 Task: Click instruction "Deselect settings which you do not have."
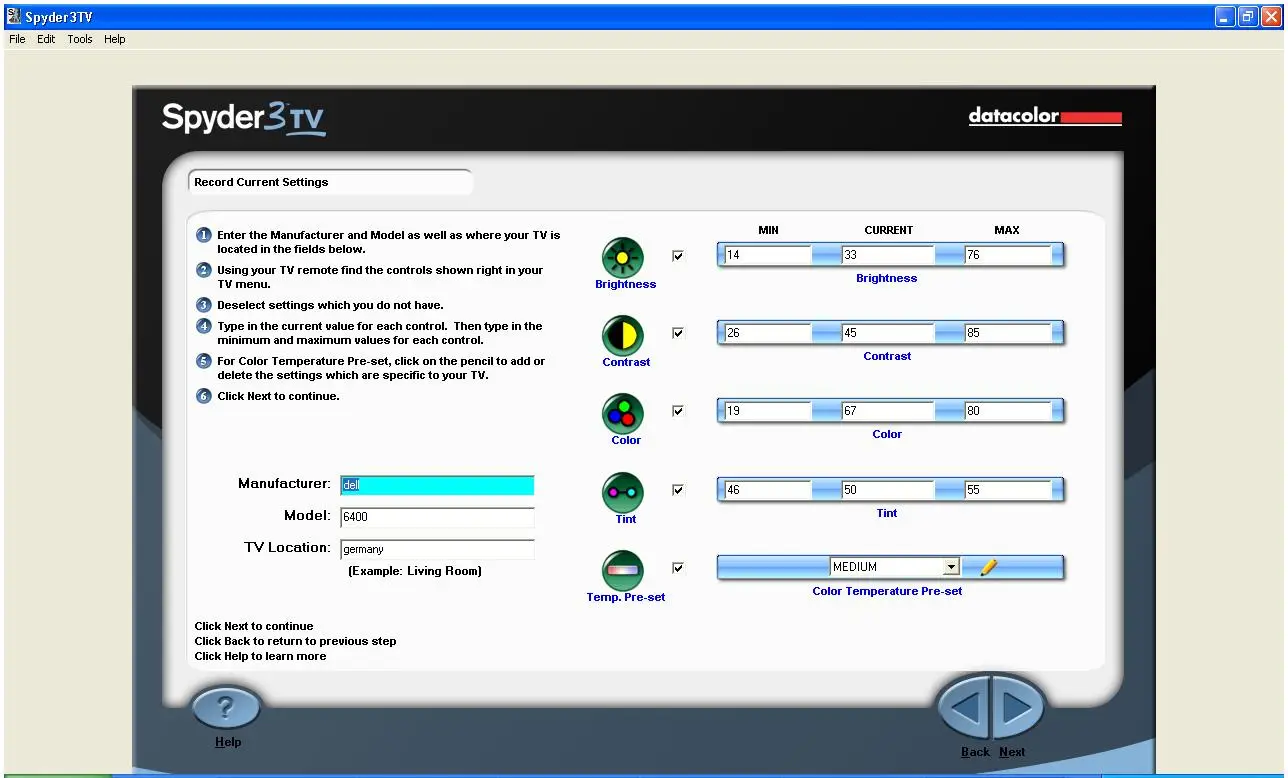(330, 305)
